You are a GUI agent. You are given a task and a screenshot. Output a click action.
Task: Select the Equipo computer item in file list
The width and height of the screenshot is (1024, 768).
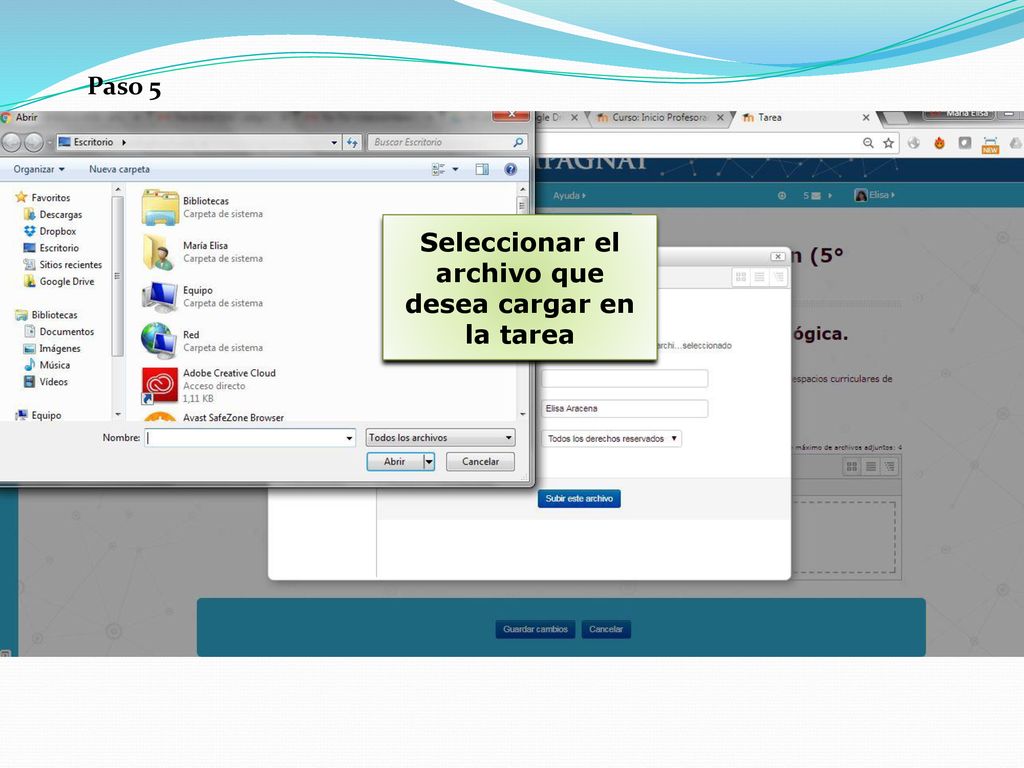click(201, 296)
